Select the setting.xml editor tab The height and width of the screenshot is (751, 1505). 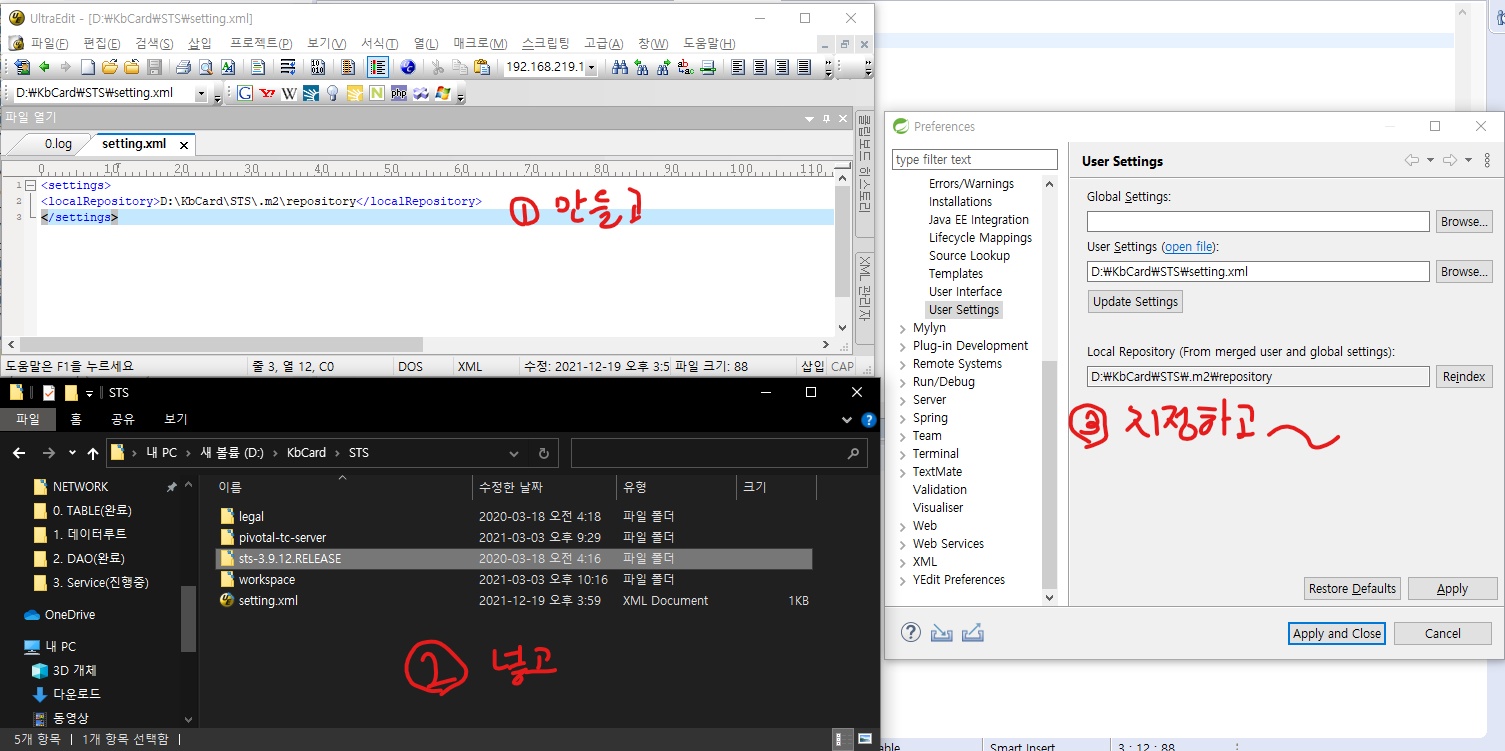click(x=134, y=143)
